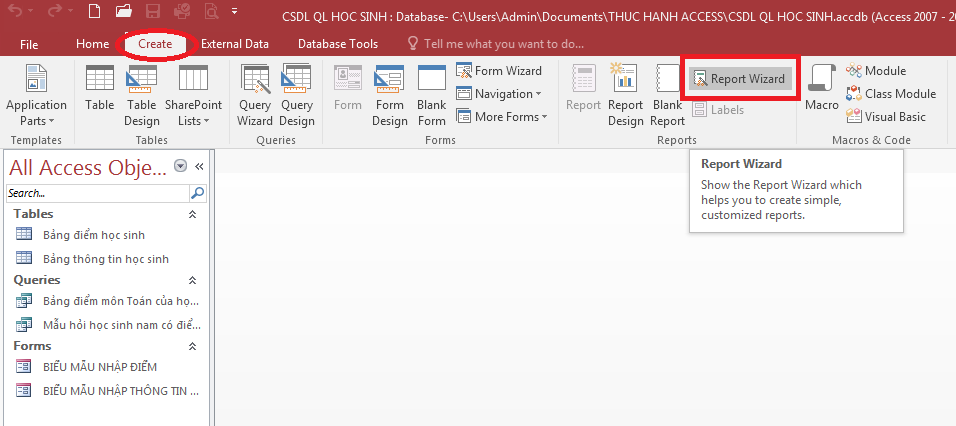Insert a new Module

tap(876, 71)
